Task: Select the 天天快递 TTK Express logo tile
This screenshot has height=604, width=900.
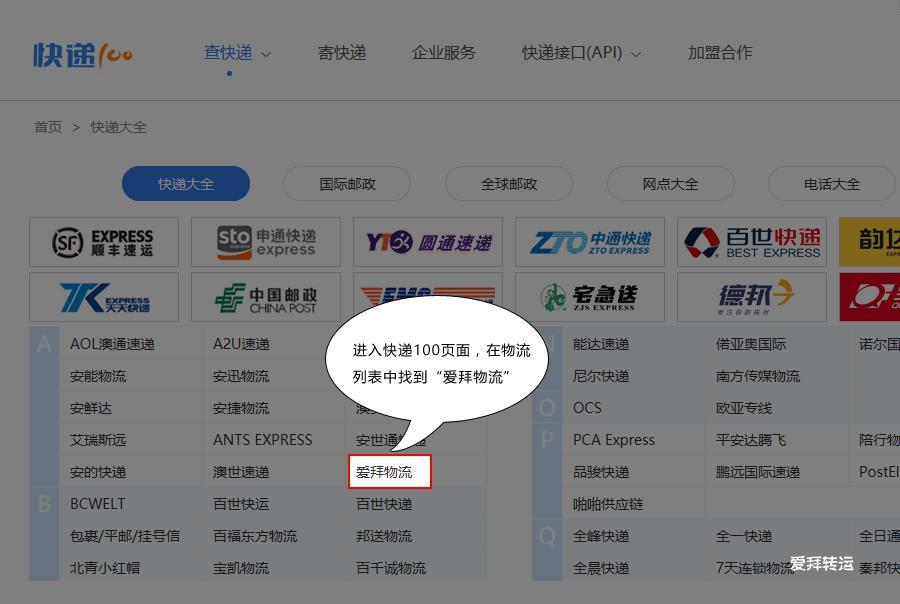Action: [104, 297]
